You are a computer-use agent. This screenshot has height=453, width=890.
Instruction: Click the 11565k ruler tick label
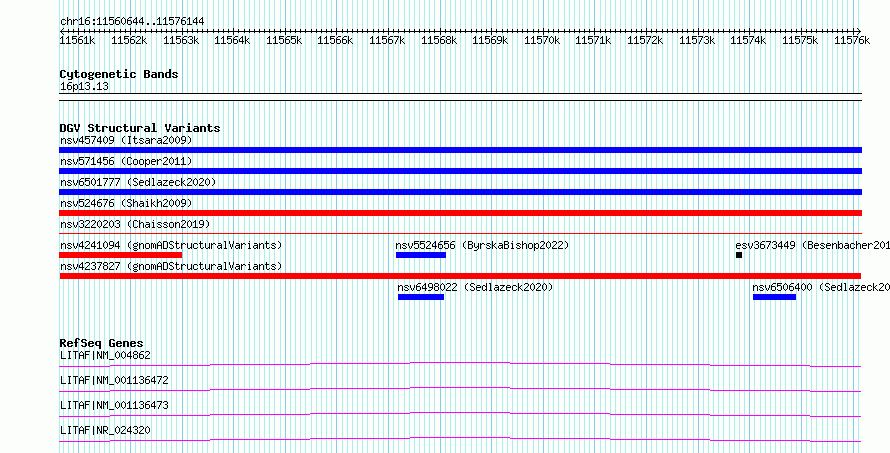(x=284, y=40)
